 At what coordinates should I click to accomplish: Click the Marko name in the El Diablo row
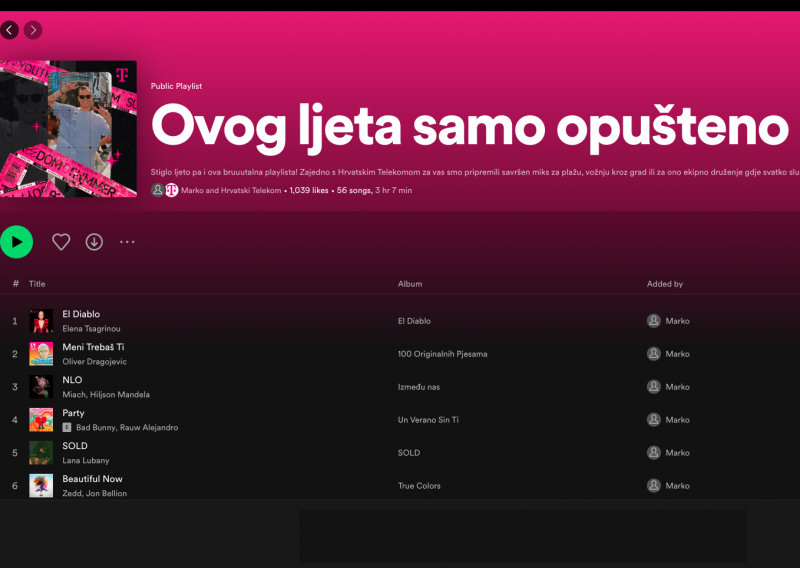(678, 321)
